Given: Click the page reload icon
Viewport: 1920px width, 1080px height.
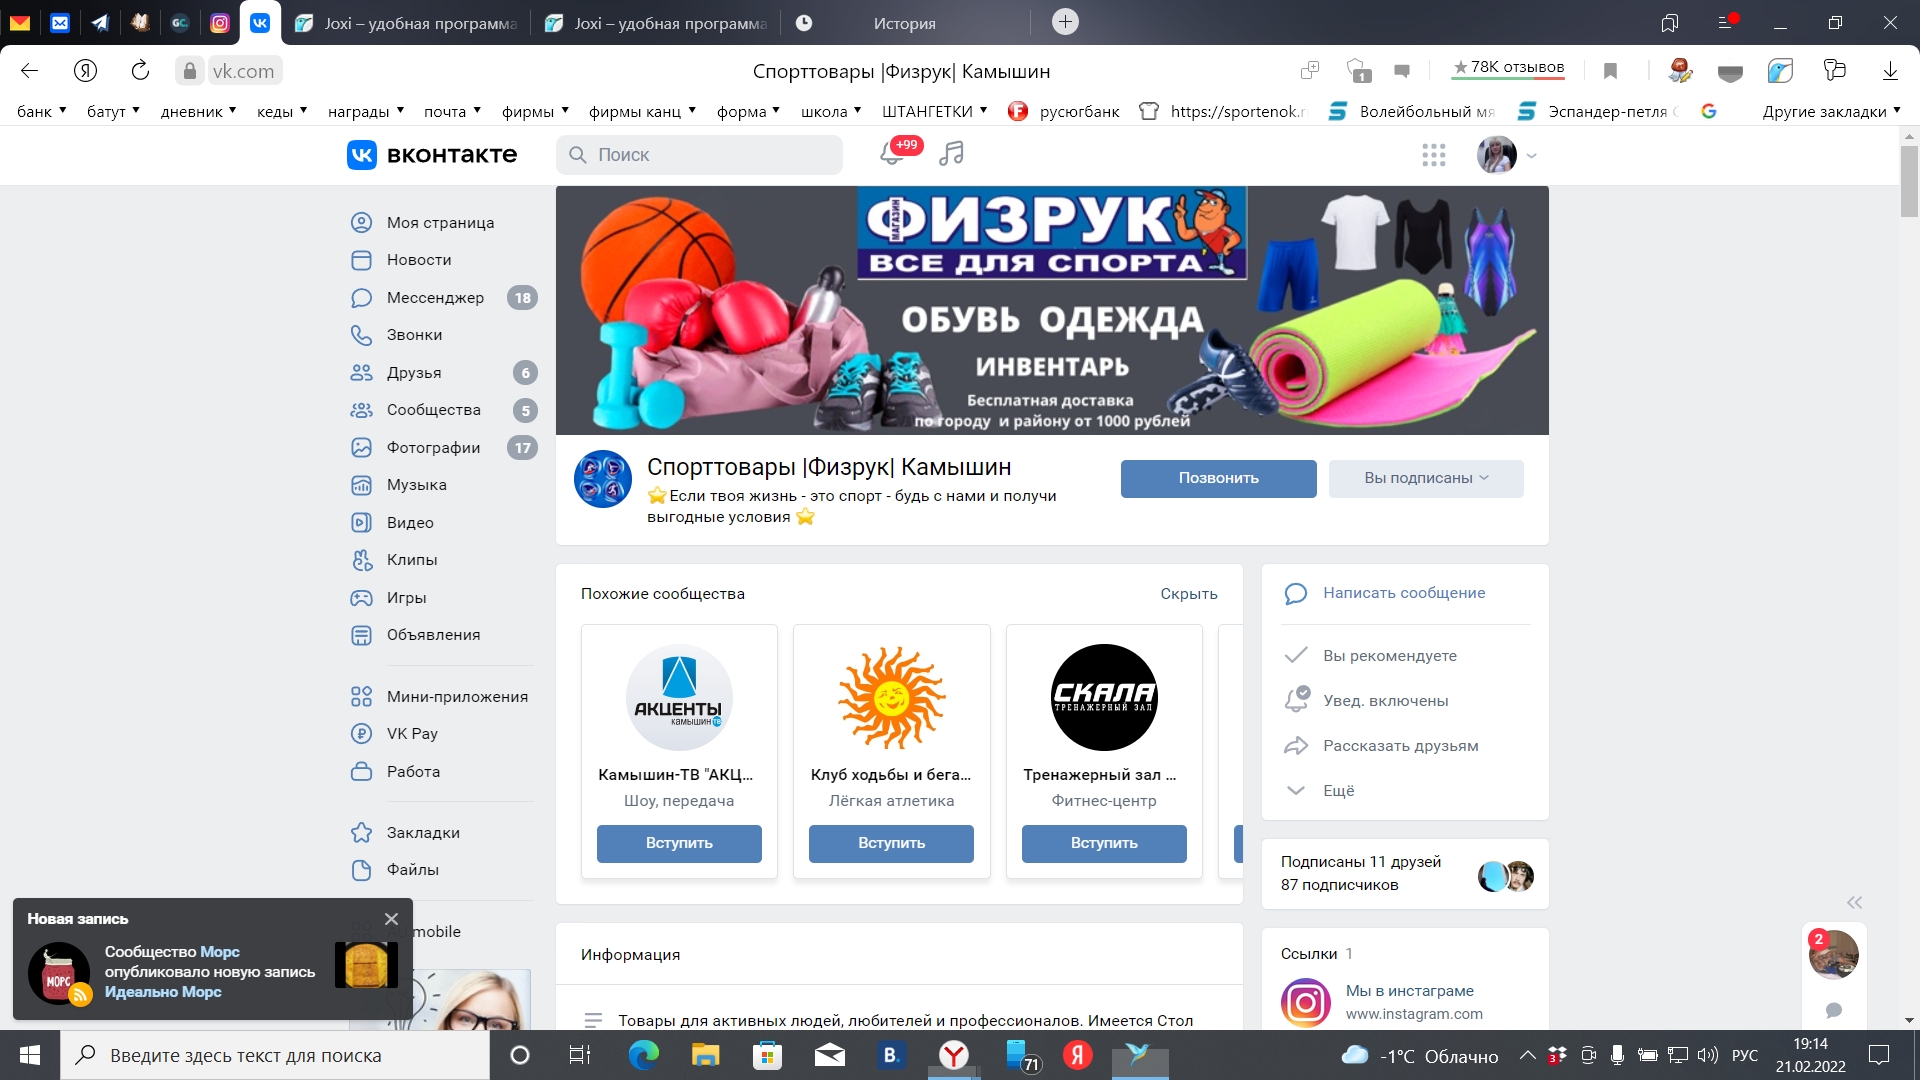Looking at the screenshot, I should (x=140, y=71).
